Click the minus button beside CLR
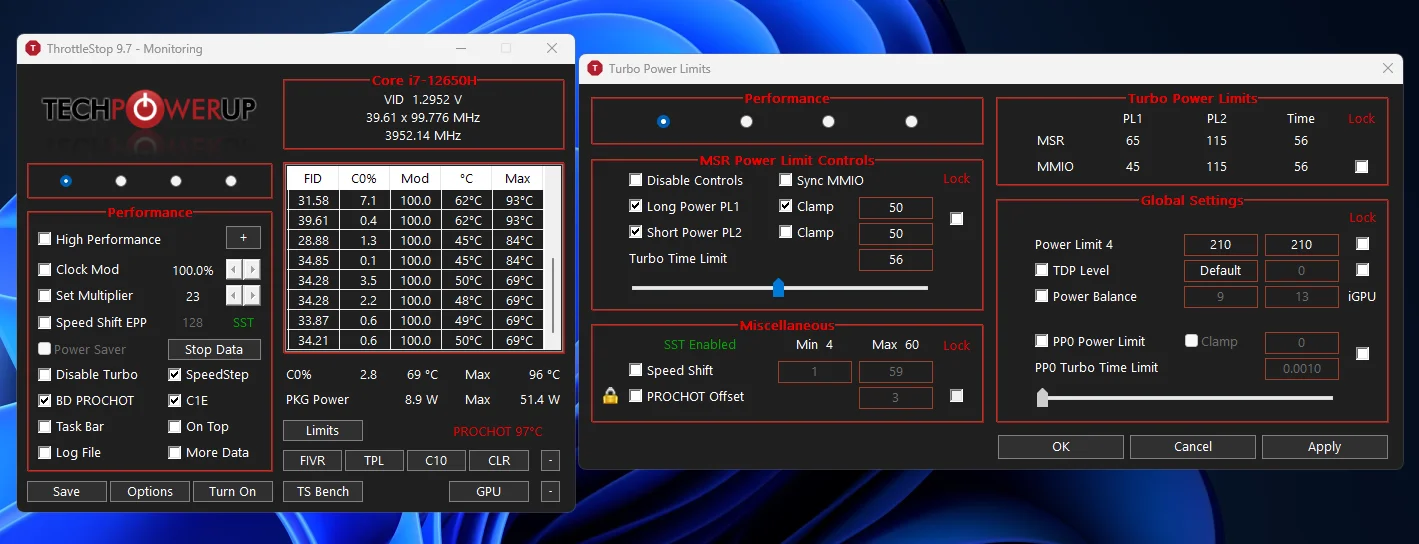 [550, 460]
